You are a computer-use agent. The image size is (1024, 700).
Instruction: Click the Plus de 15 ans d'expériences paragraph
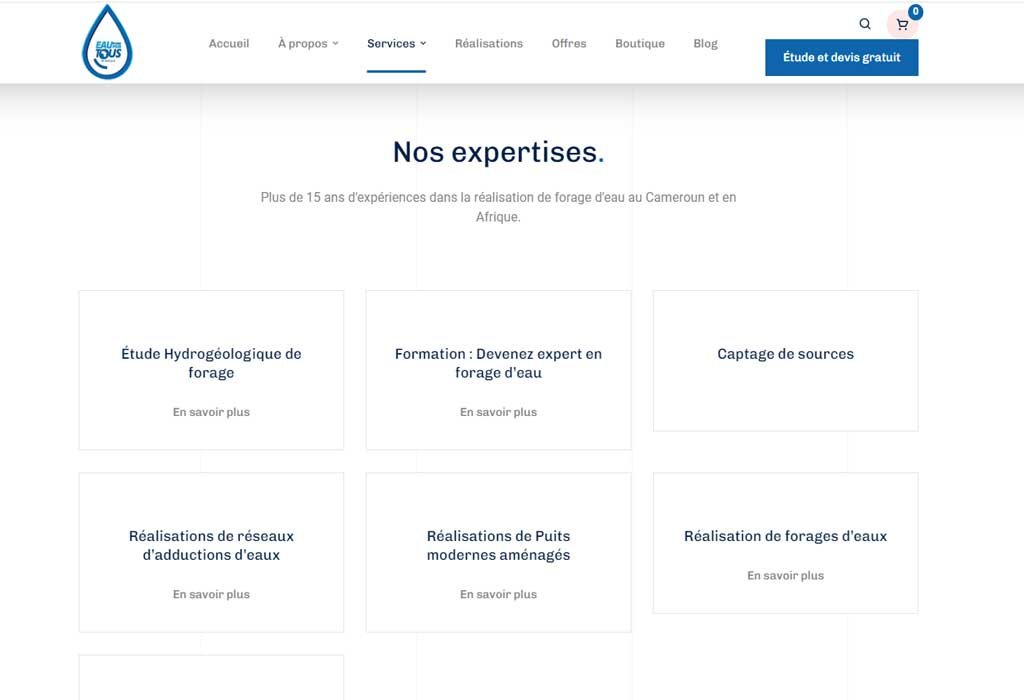(498, 207)
